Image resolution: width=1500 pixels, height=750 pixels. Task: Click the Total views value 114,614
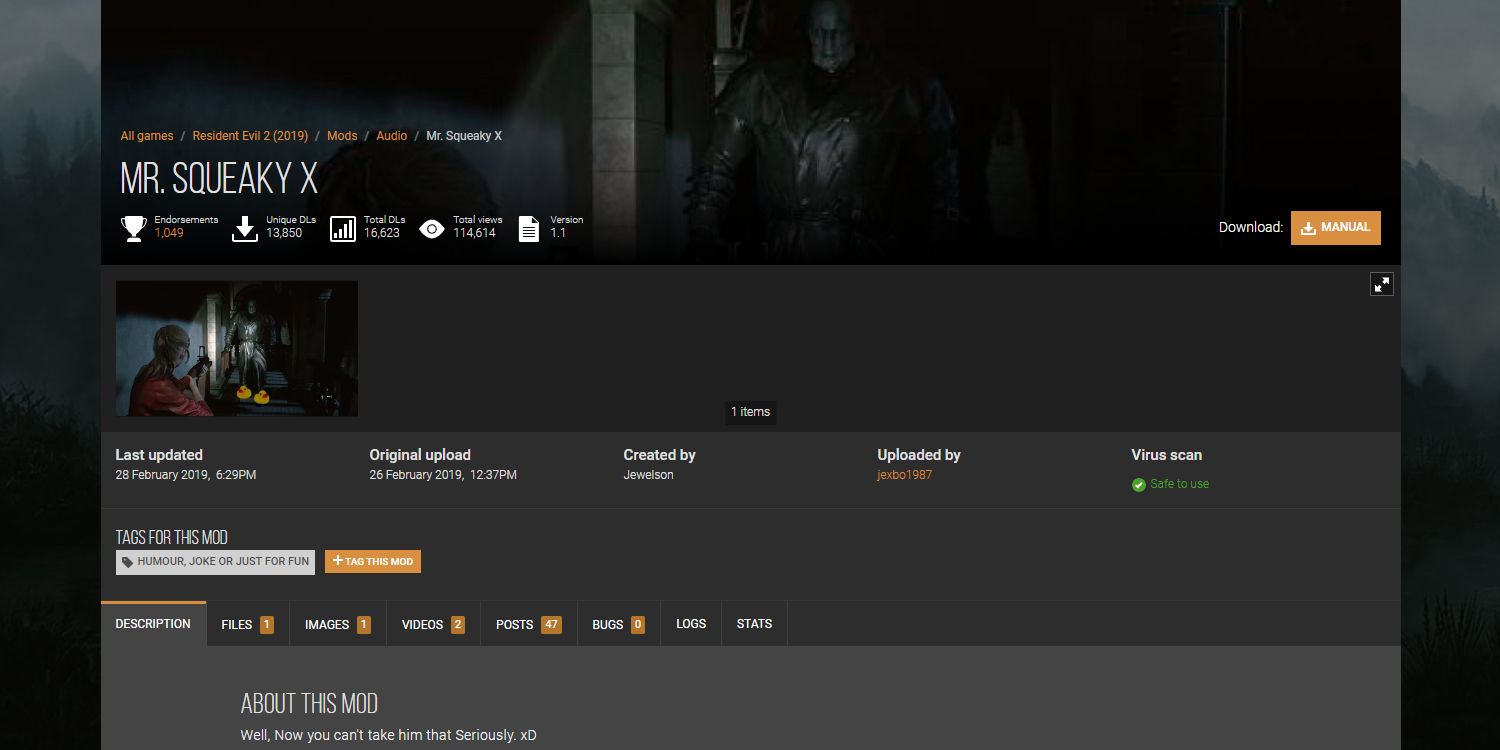coord(474,233)
